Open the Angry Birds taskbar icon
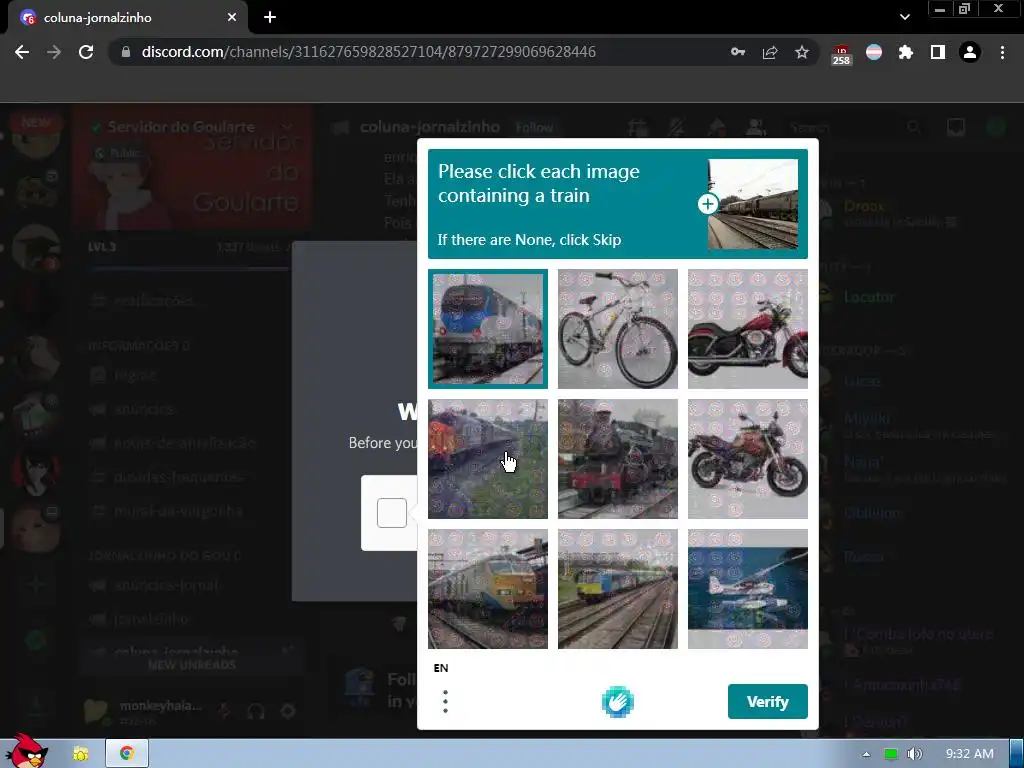This screenshot has width=1024, height=768. pos(26,752)
